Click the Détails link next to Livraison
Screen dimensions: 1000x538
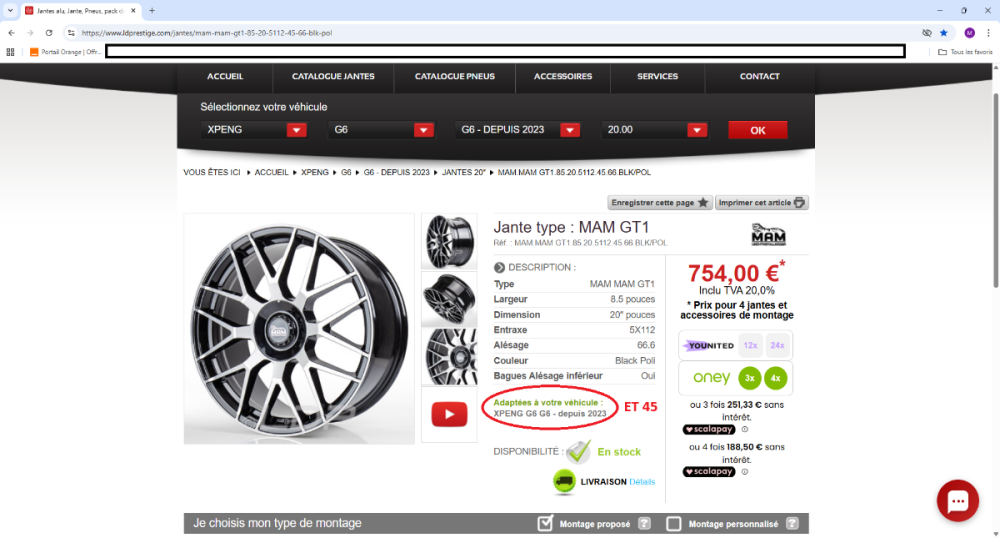pyautogui.click(x=642, y=482)
